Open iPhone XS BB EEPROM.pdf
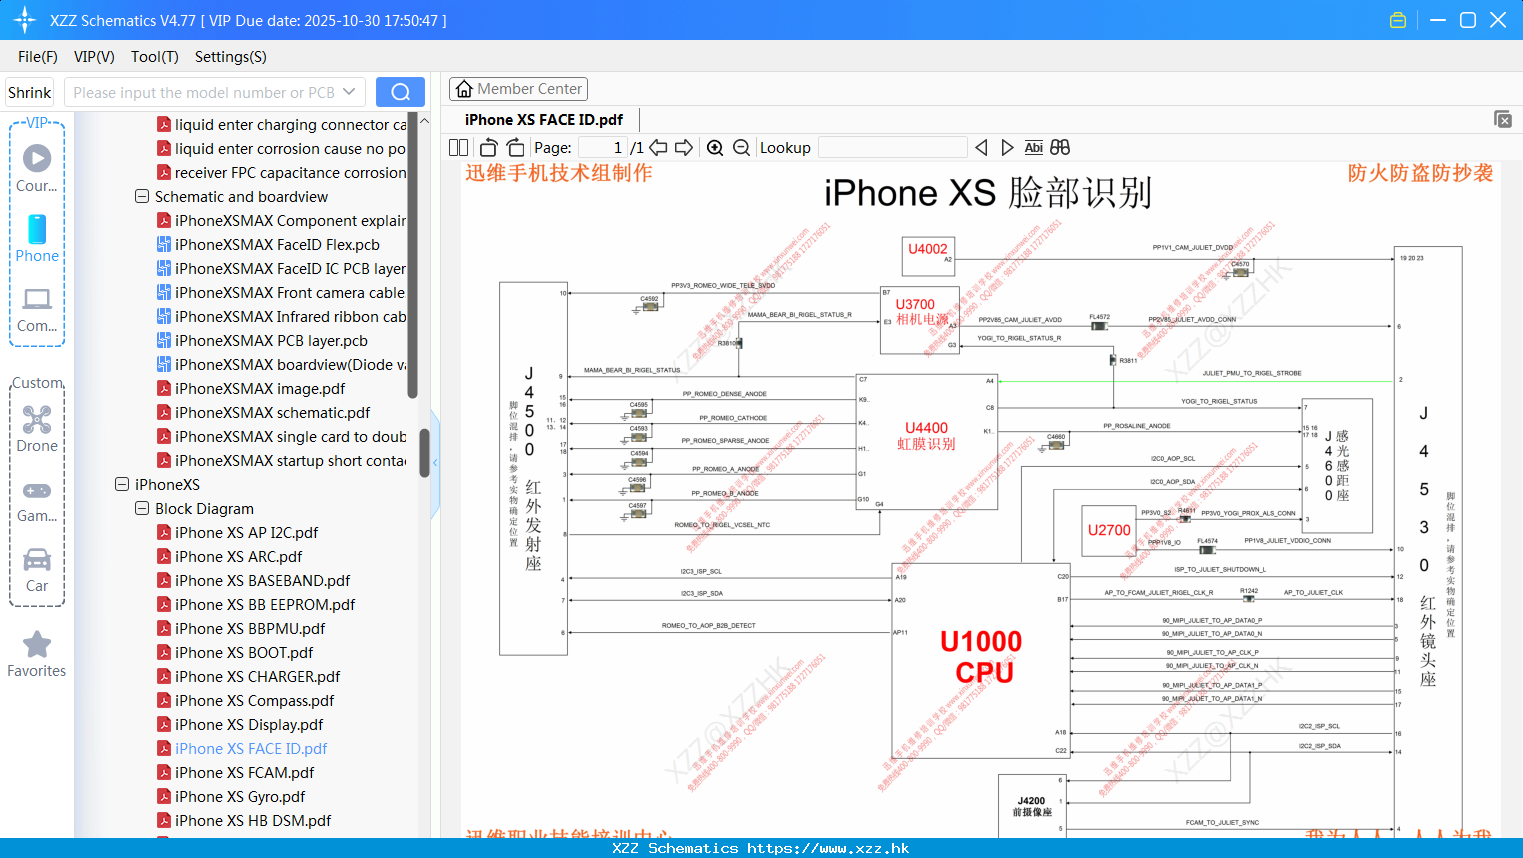The image size is (1523, 858). [256, 604]
